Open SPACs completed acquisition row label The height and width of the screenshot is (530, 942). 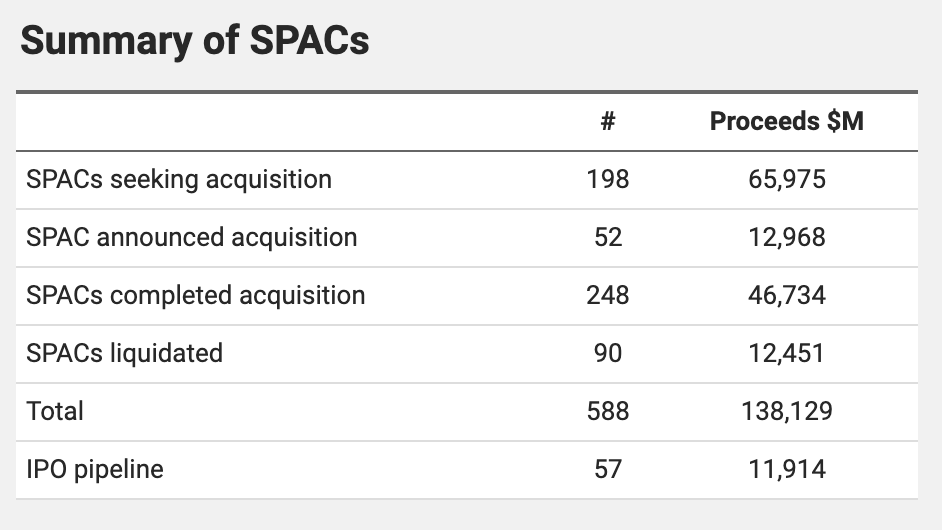coord(196,296)
